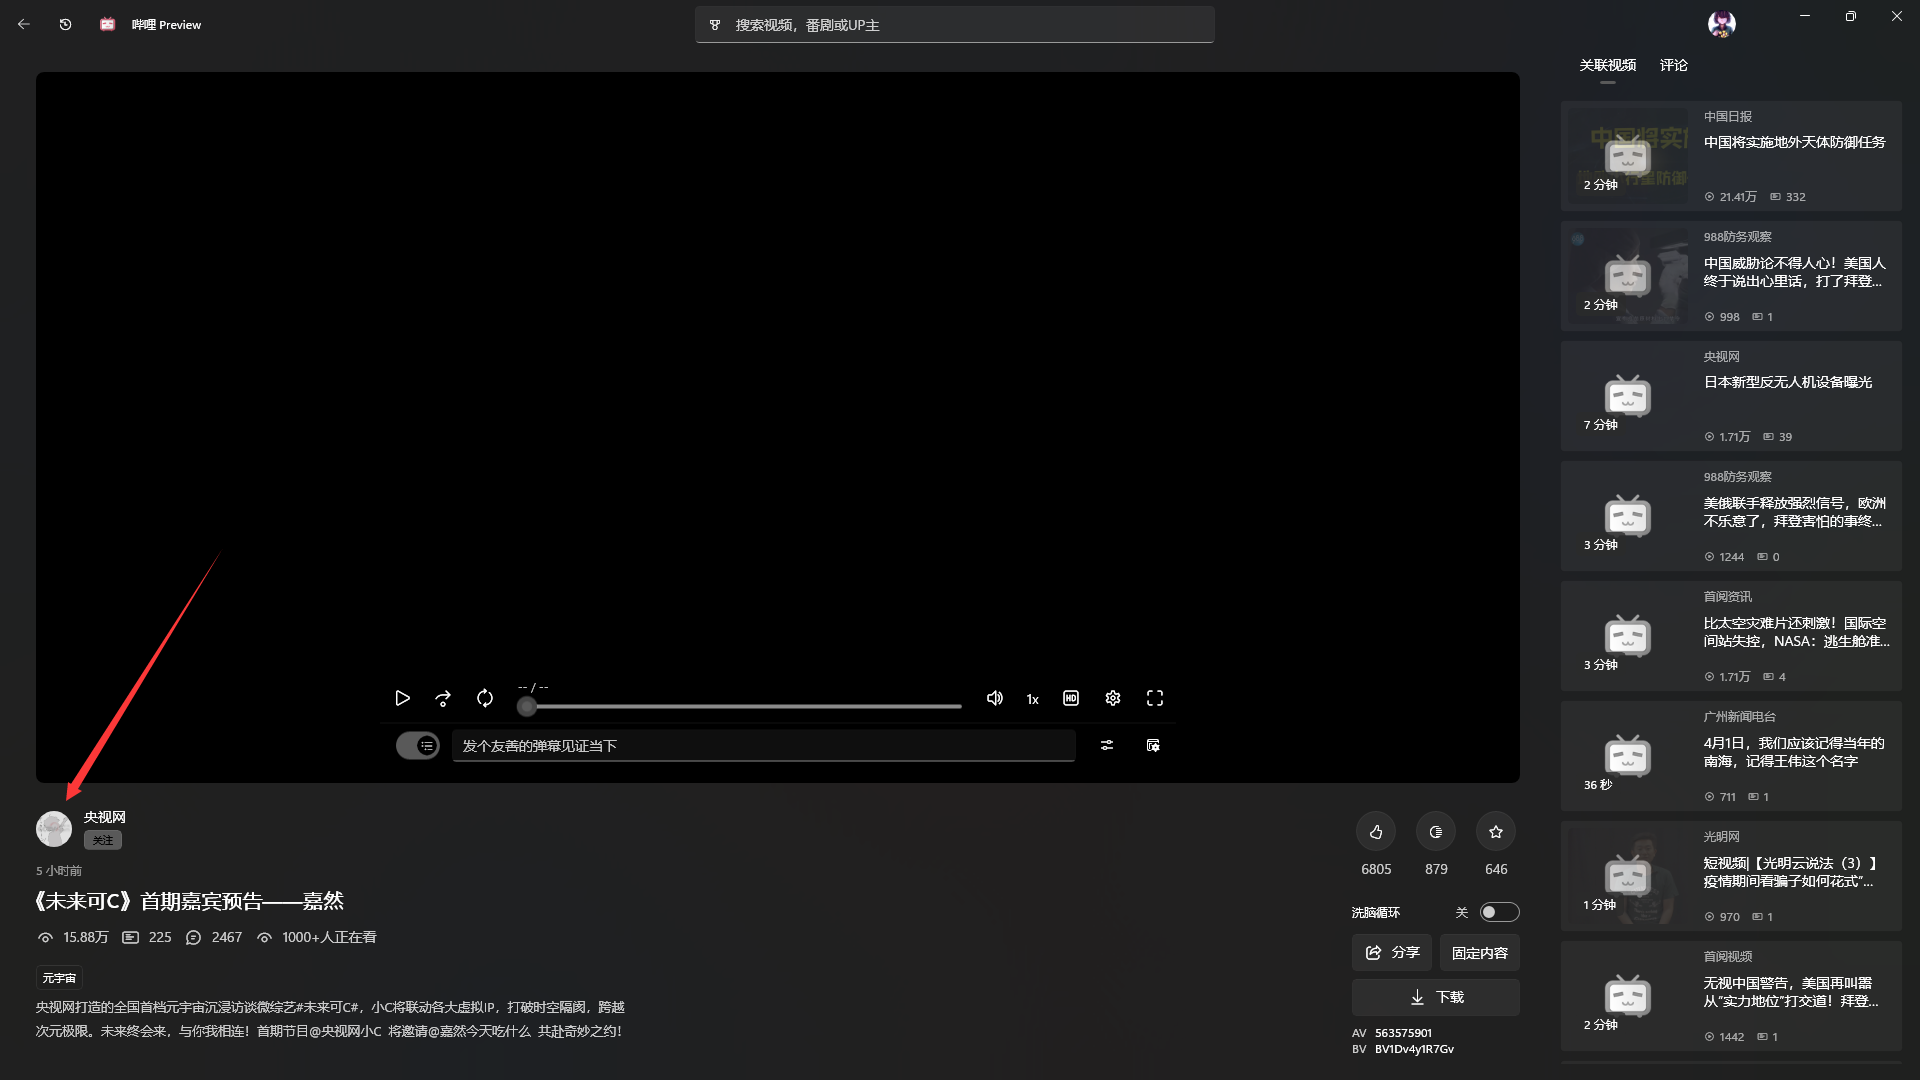
Task: Mute with the volume speaker icon
Action: click(x=994, y=698)
